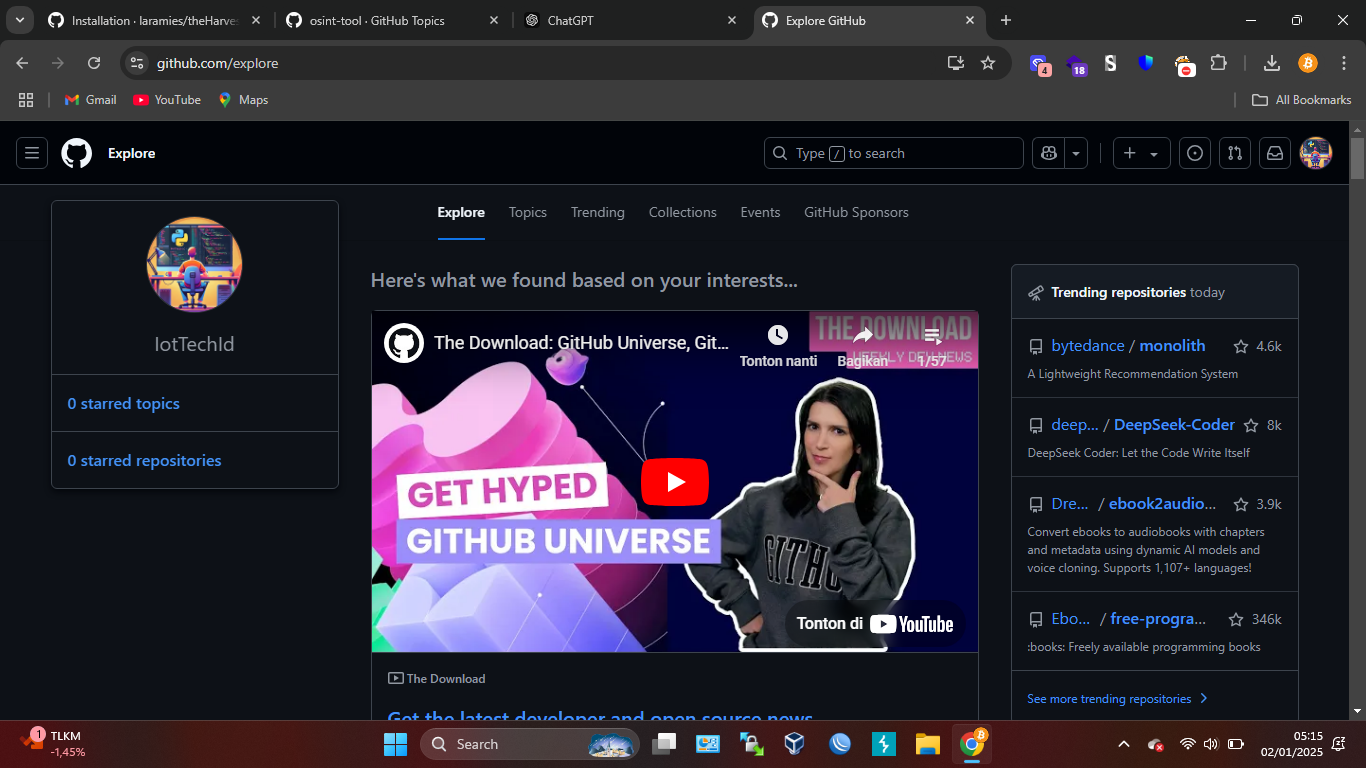Click the IotTechId profile picture in sidebar
Viewport: 1366px width, 768px height.
195,265
